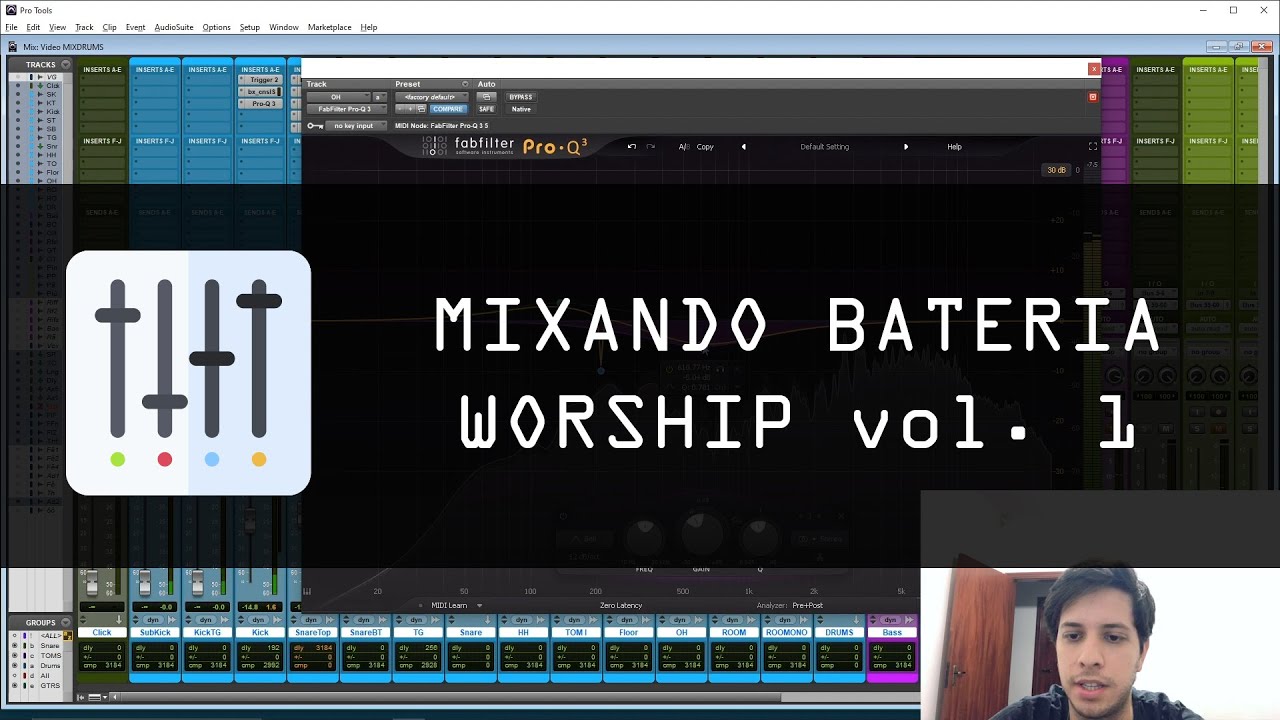Viewport: 1280px width, 720px height.
Task: Click plug-in preset minus button
Action: click(x=400, y=109)
